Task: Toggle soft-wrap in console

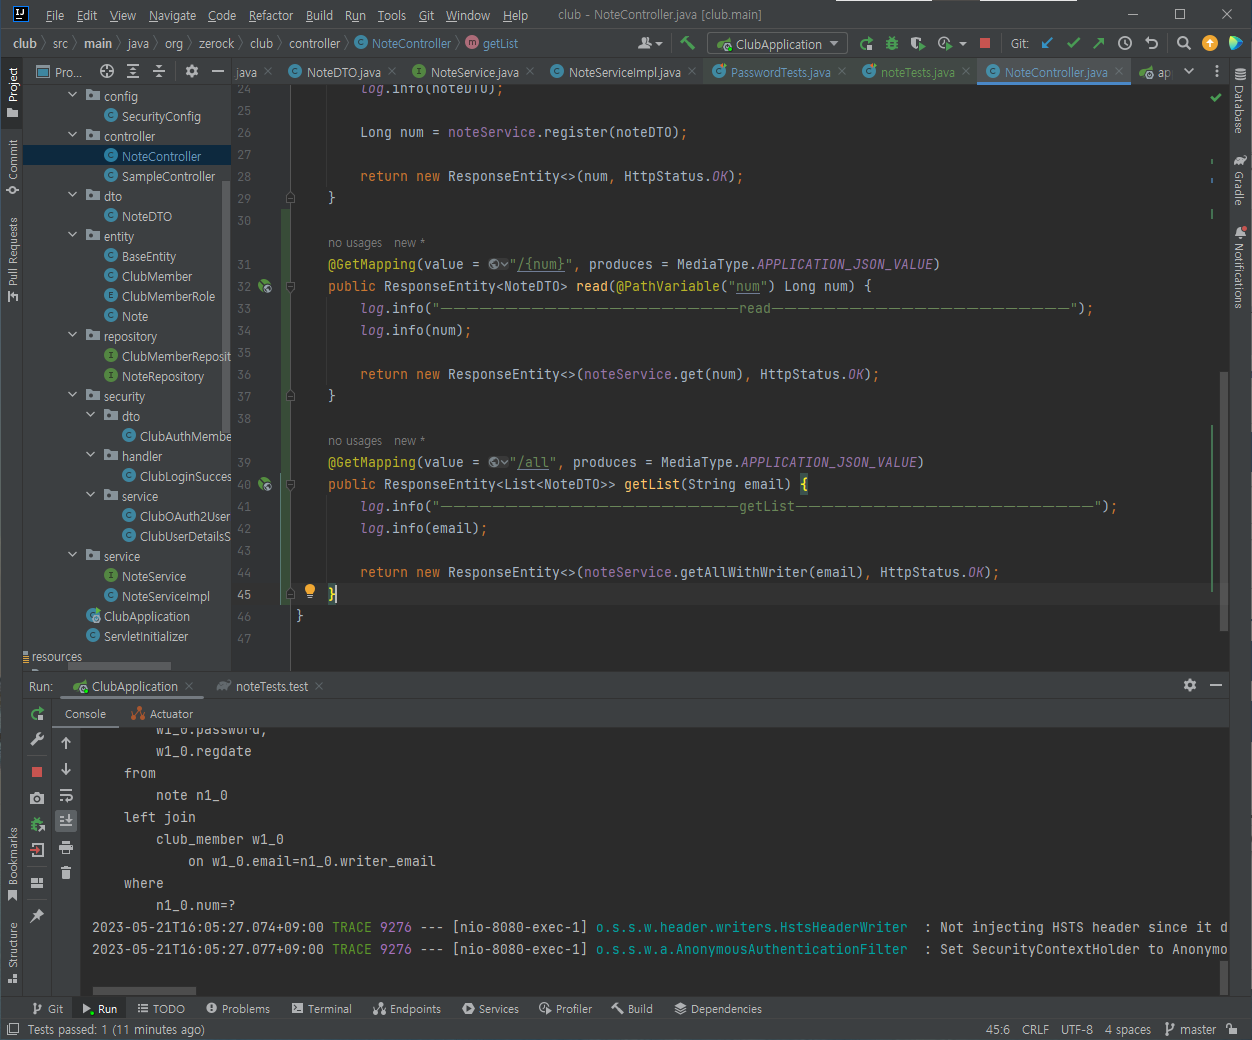Action: [x=66, y=795]
